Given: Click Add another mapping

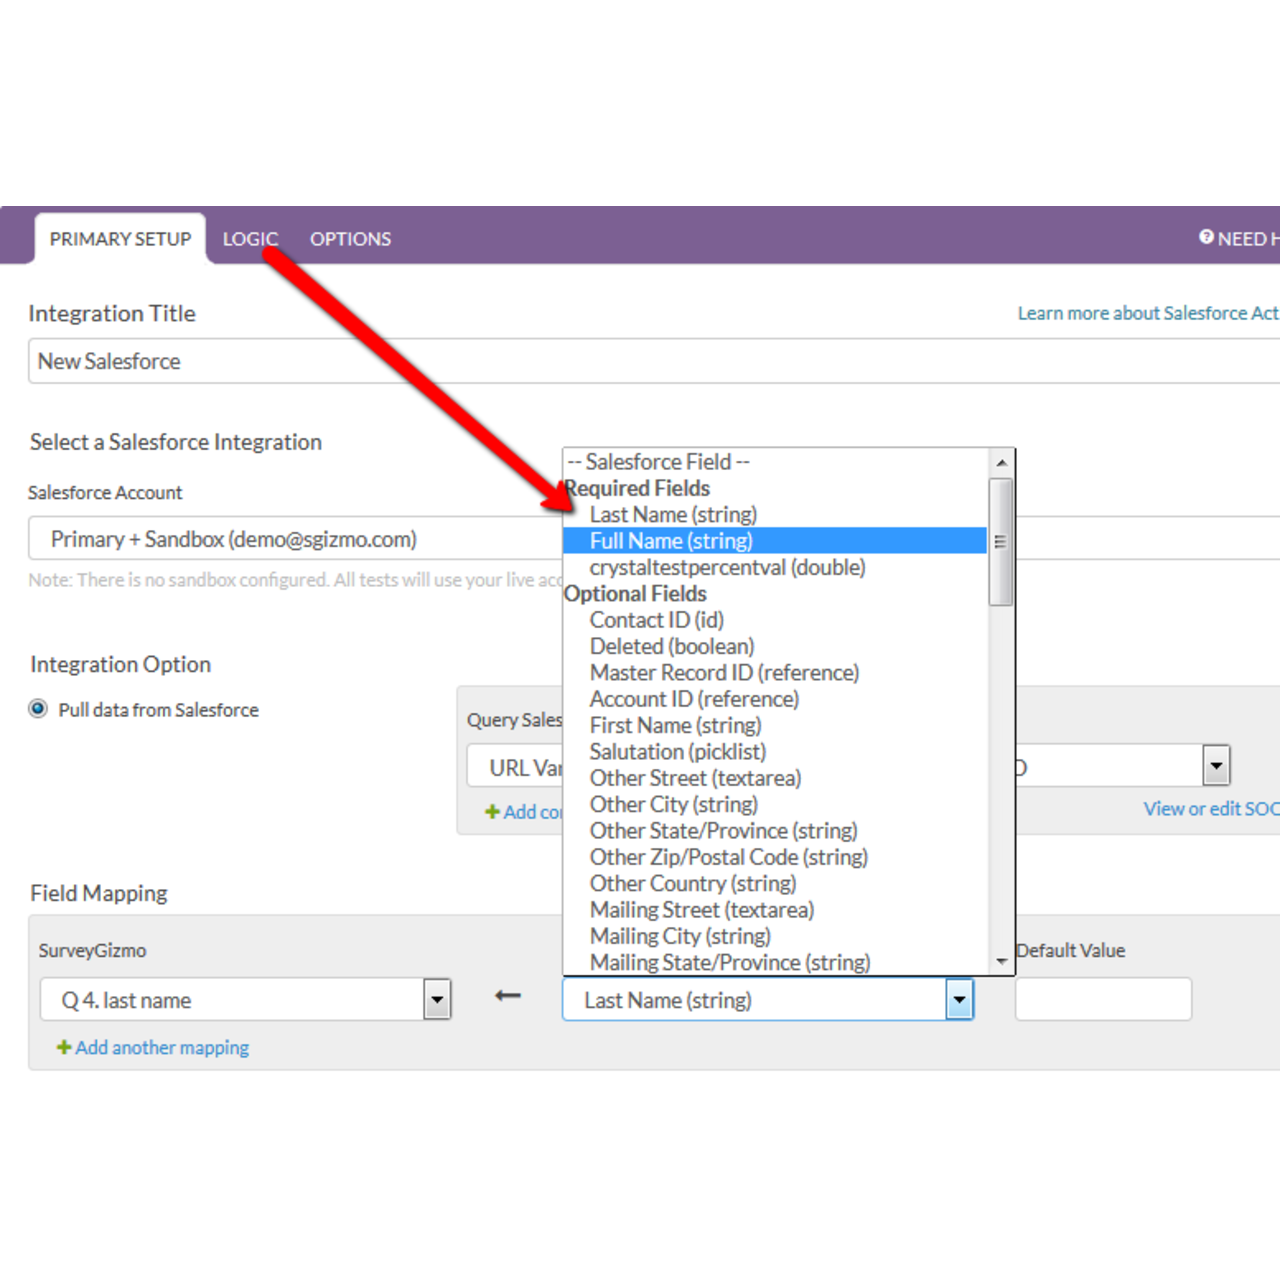Looking at the screenshot, I should [x=161, y=1047].
